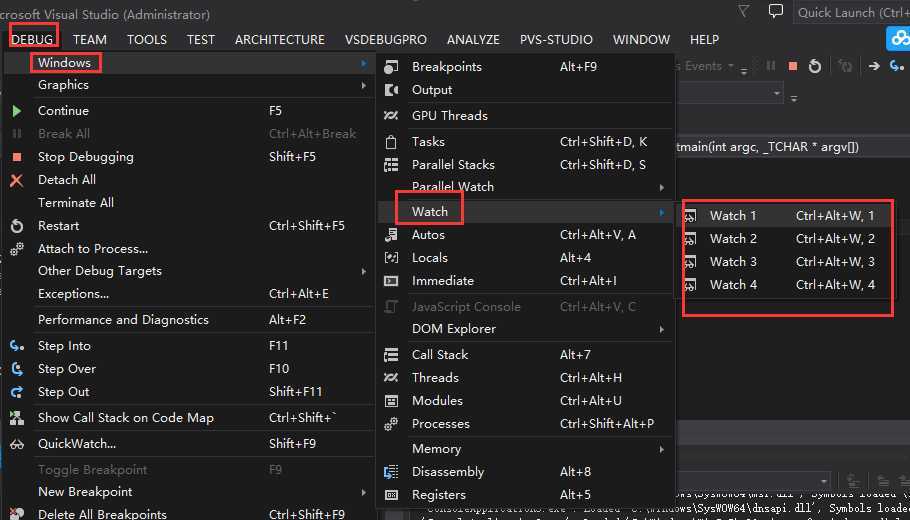Expand the Windows submenu arrow

[x=364, y=63]
